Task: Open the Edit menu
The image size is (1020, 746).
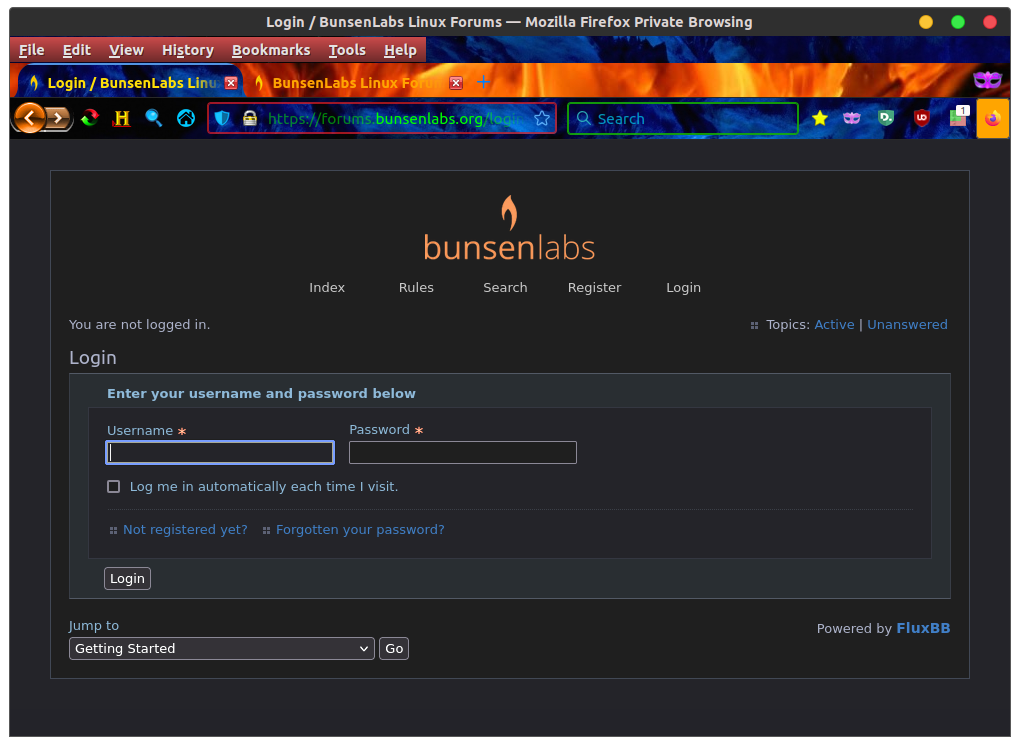Action: pyautogui.click(x=77, y=50)
